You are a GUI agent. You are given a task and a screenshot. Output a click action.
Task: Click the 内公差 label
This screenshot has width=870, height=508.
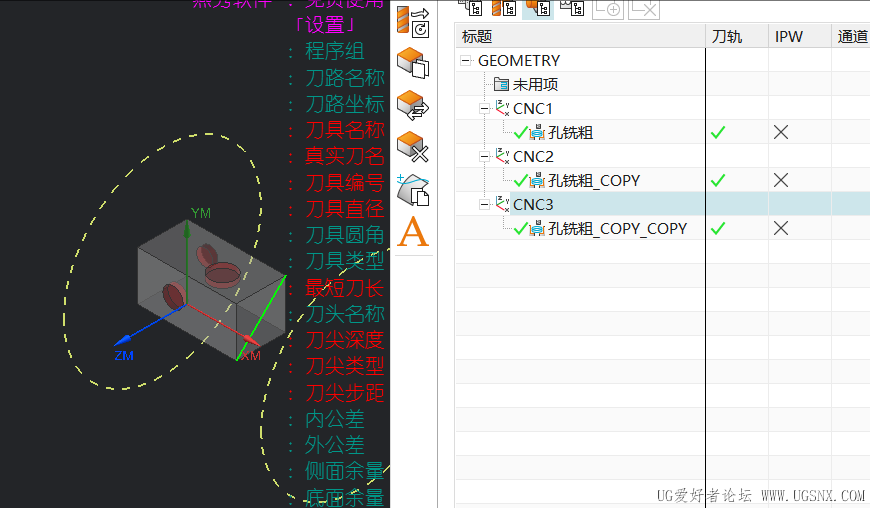point(335,419)
